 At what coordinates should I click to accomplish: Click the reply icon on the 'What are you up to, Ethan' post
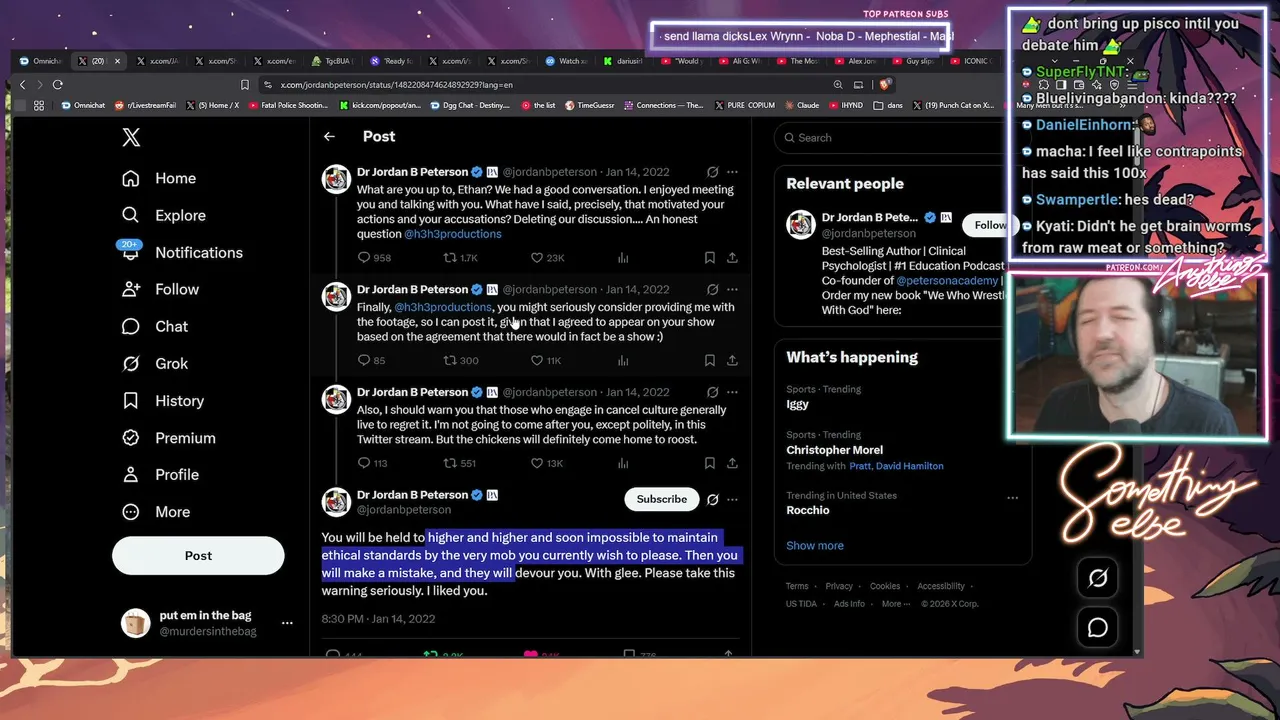coord(364,258)
